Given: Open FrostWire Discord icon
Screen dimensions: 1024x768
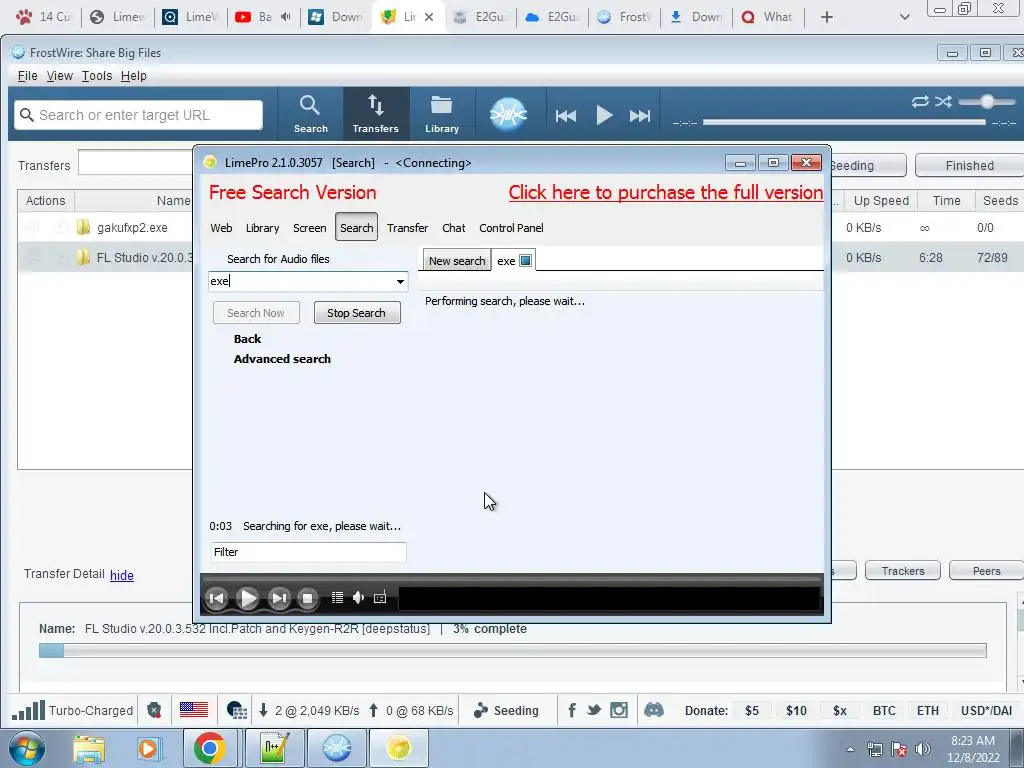Looking at the screenshot, I should coord(654,710).
